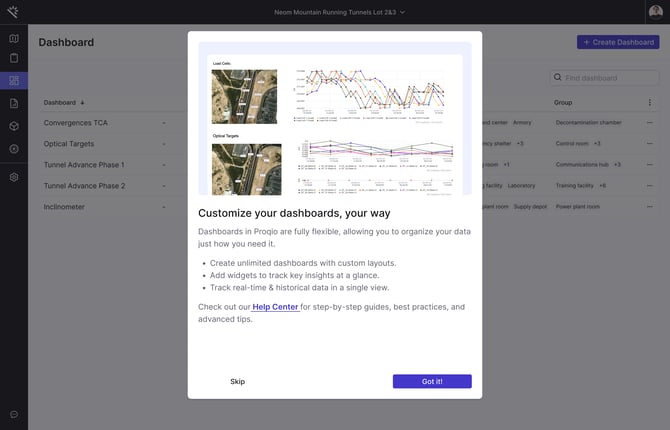Open the Tunnel Advance Phase 2 dashboard
670x430 pixels.
click(x=84, y=186)
